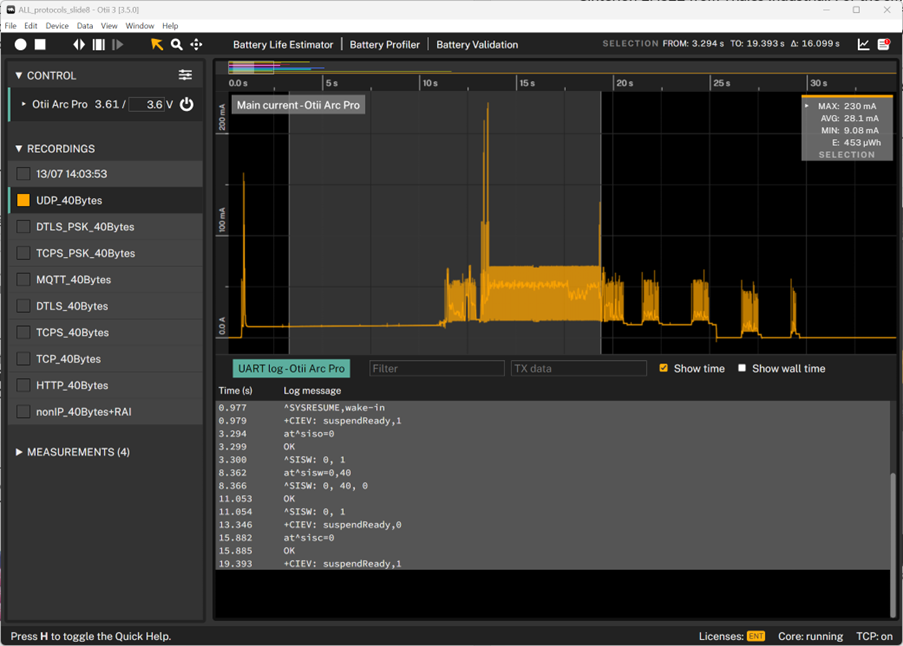Viewport: 903px width, 646px height.
Task: Enable the DTLS_PSK_40Bytes recording checkbox
Action: tap(23, 227)
